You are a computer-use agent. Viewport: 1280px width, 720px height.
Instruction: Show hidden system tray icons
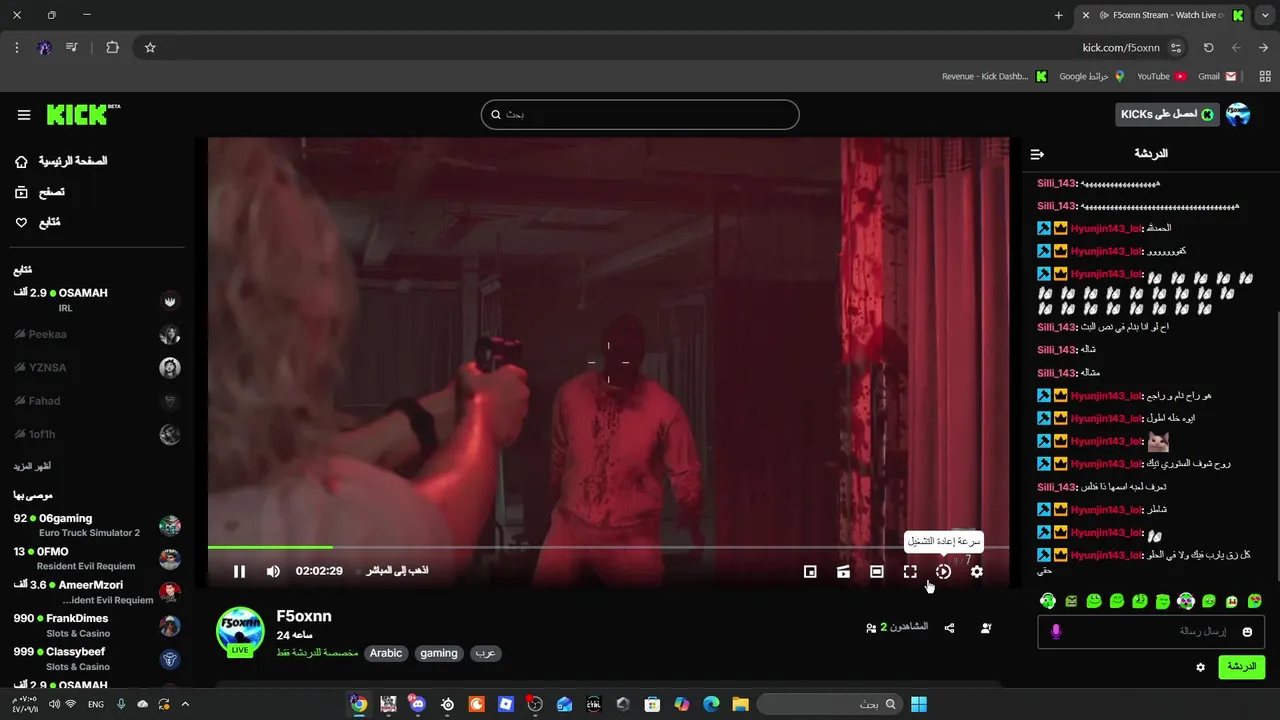pos(185,704)
